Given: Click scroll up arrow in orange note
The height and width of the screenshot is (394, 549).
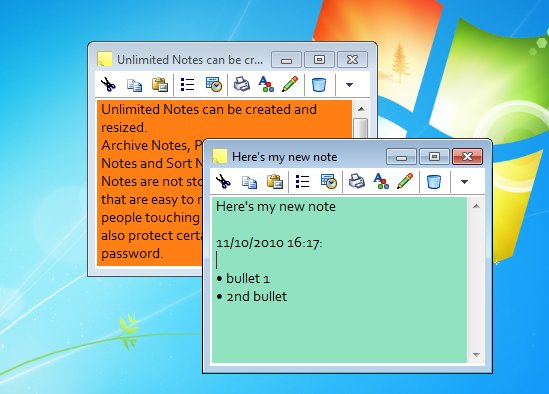Looking at the screenshot, I should point(361,109).
